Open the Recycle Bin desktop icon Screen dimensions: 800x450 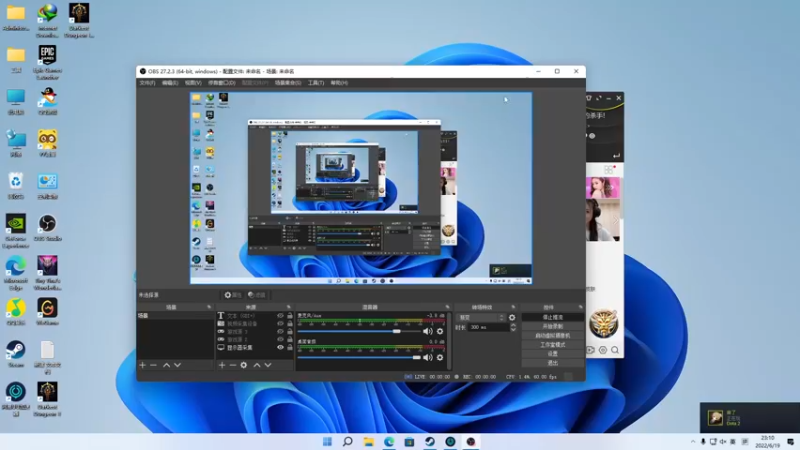pyautogui.click(x=16, y=186)
